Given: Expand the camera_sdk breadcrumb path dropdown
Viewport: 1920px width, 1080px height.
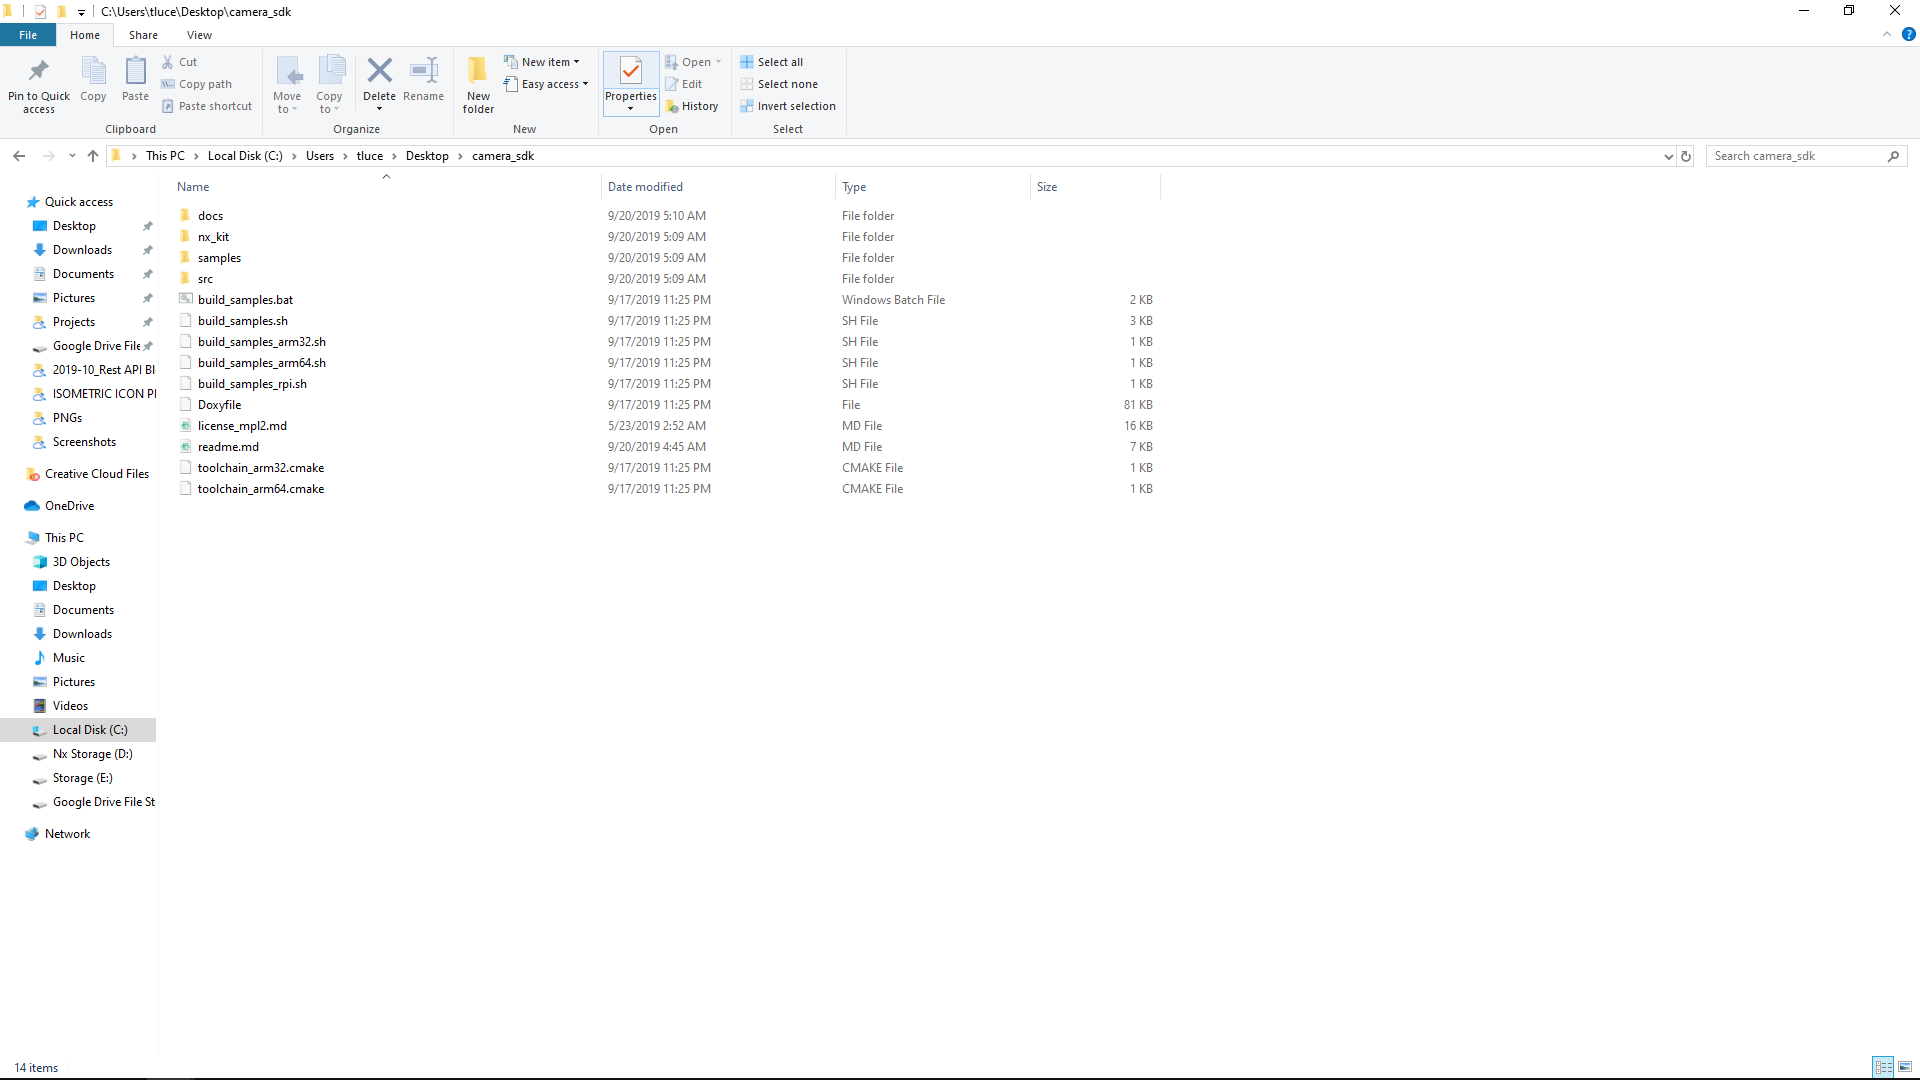Looking at the screenshot, I should (1665, 156).
